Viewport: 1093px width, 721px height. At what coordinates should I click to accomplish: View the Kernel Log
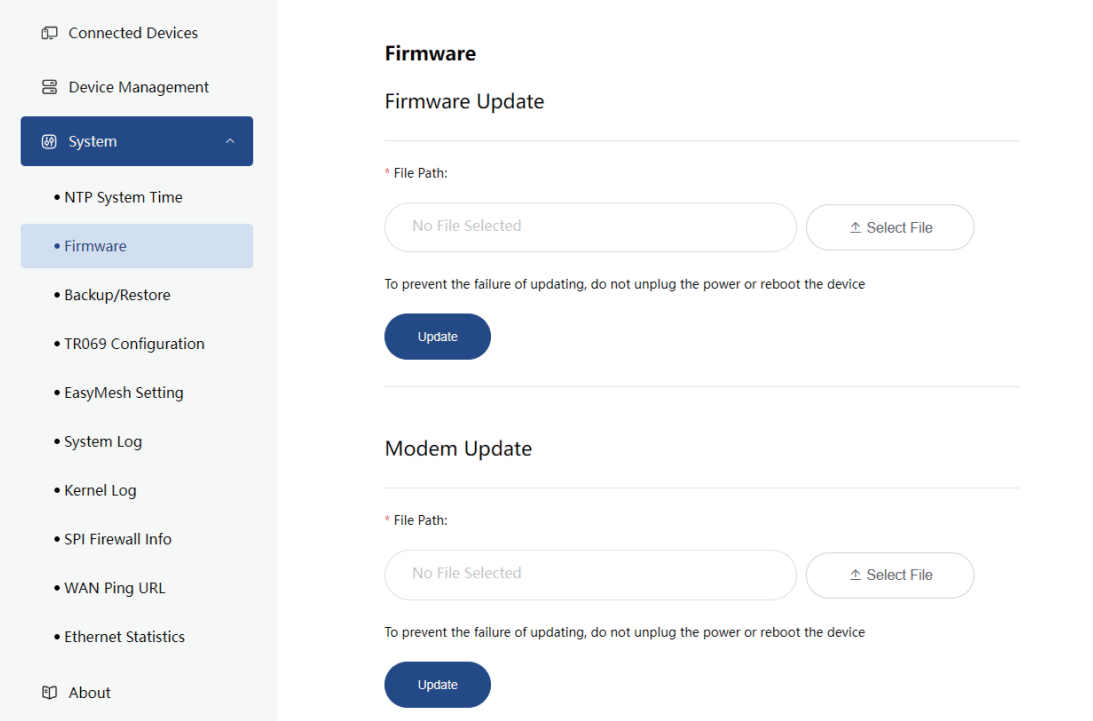100,490
